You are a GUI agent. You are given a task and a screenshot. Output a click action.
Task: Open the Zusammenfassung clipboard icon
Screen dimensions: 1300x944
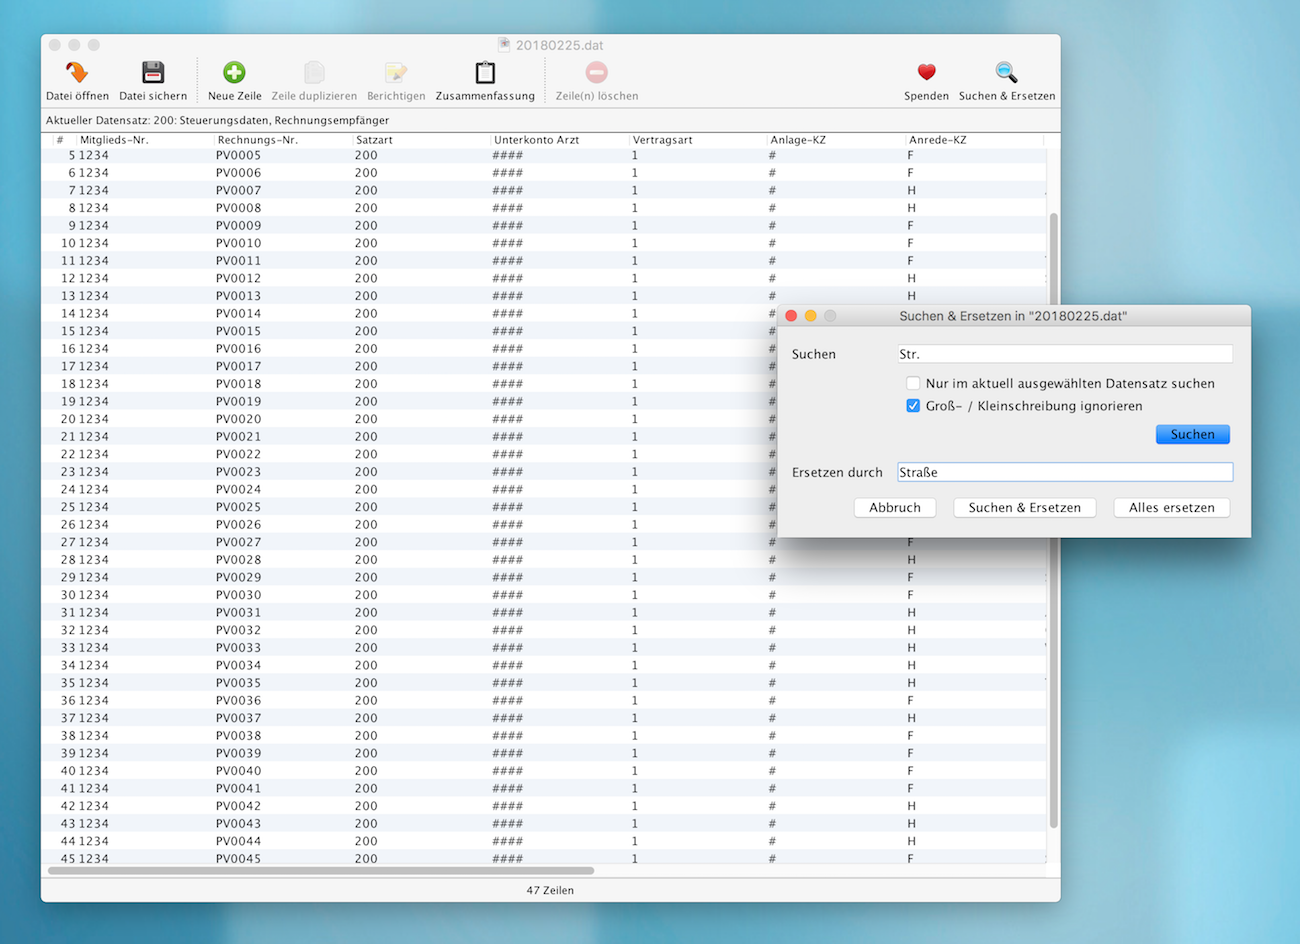point(485,73)
